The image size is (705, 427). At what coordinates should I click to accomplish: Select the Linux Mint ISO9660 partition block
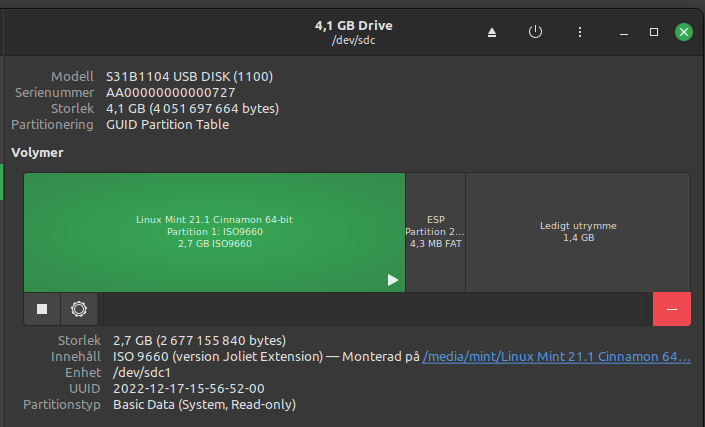pos(214,232)
